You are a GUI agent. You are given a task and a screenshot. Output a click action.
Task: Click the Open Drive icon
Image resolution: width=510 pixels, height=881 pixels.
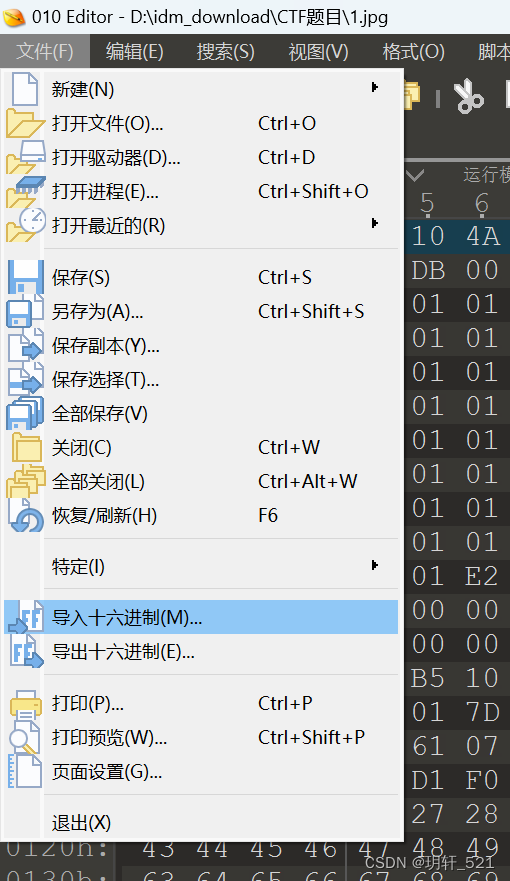pyautogui.click(x=25, y=157)
